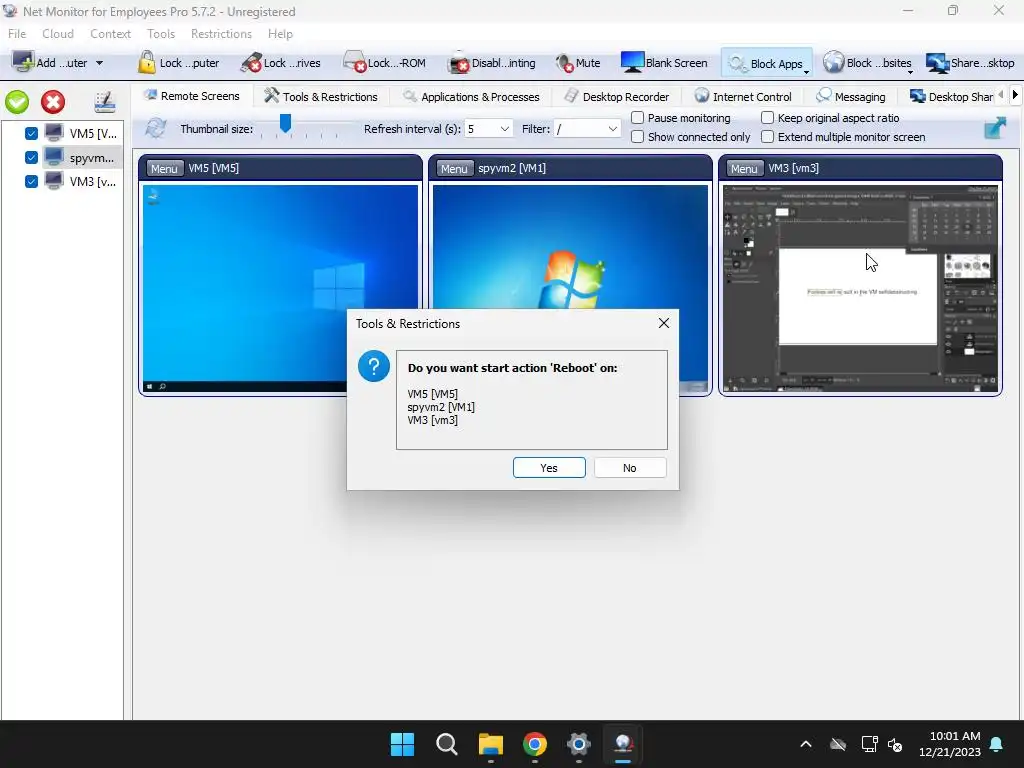Open Menu for VM5 thumbnail
The height and width of the screenshot is (768, 1024).
163,168
